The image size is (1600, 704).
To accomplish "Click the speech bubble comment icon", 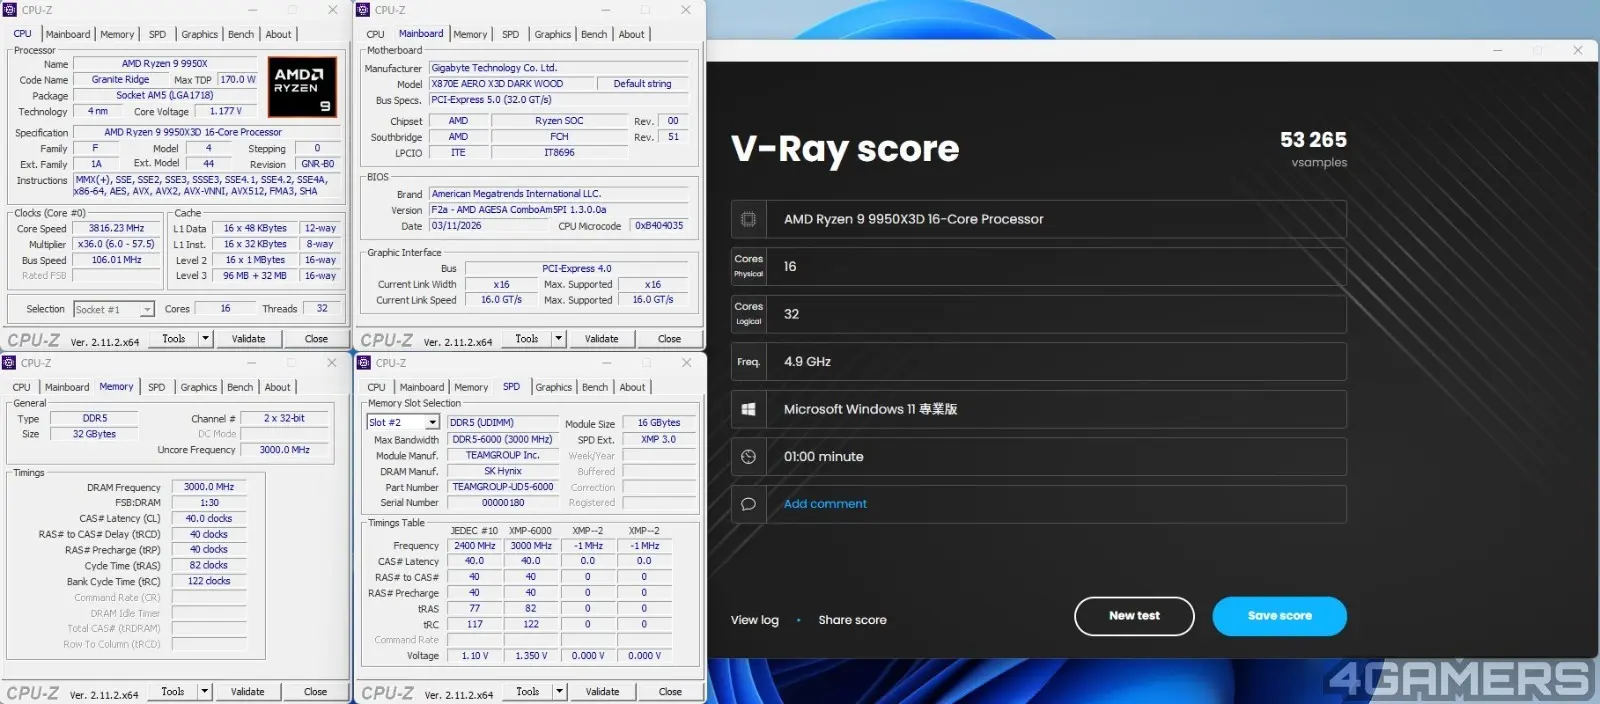I will [x=748, y=504].
